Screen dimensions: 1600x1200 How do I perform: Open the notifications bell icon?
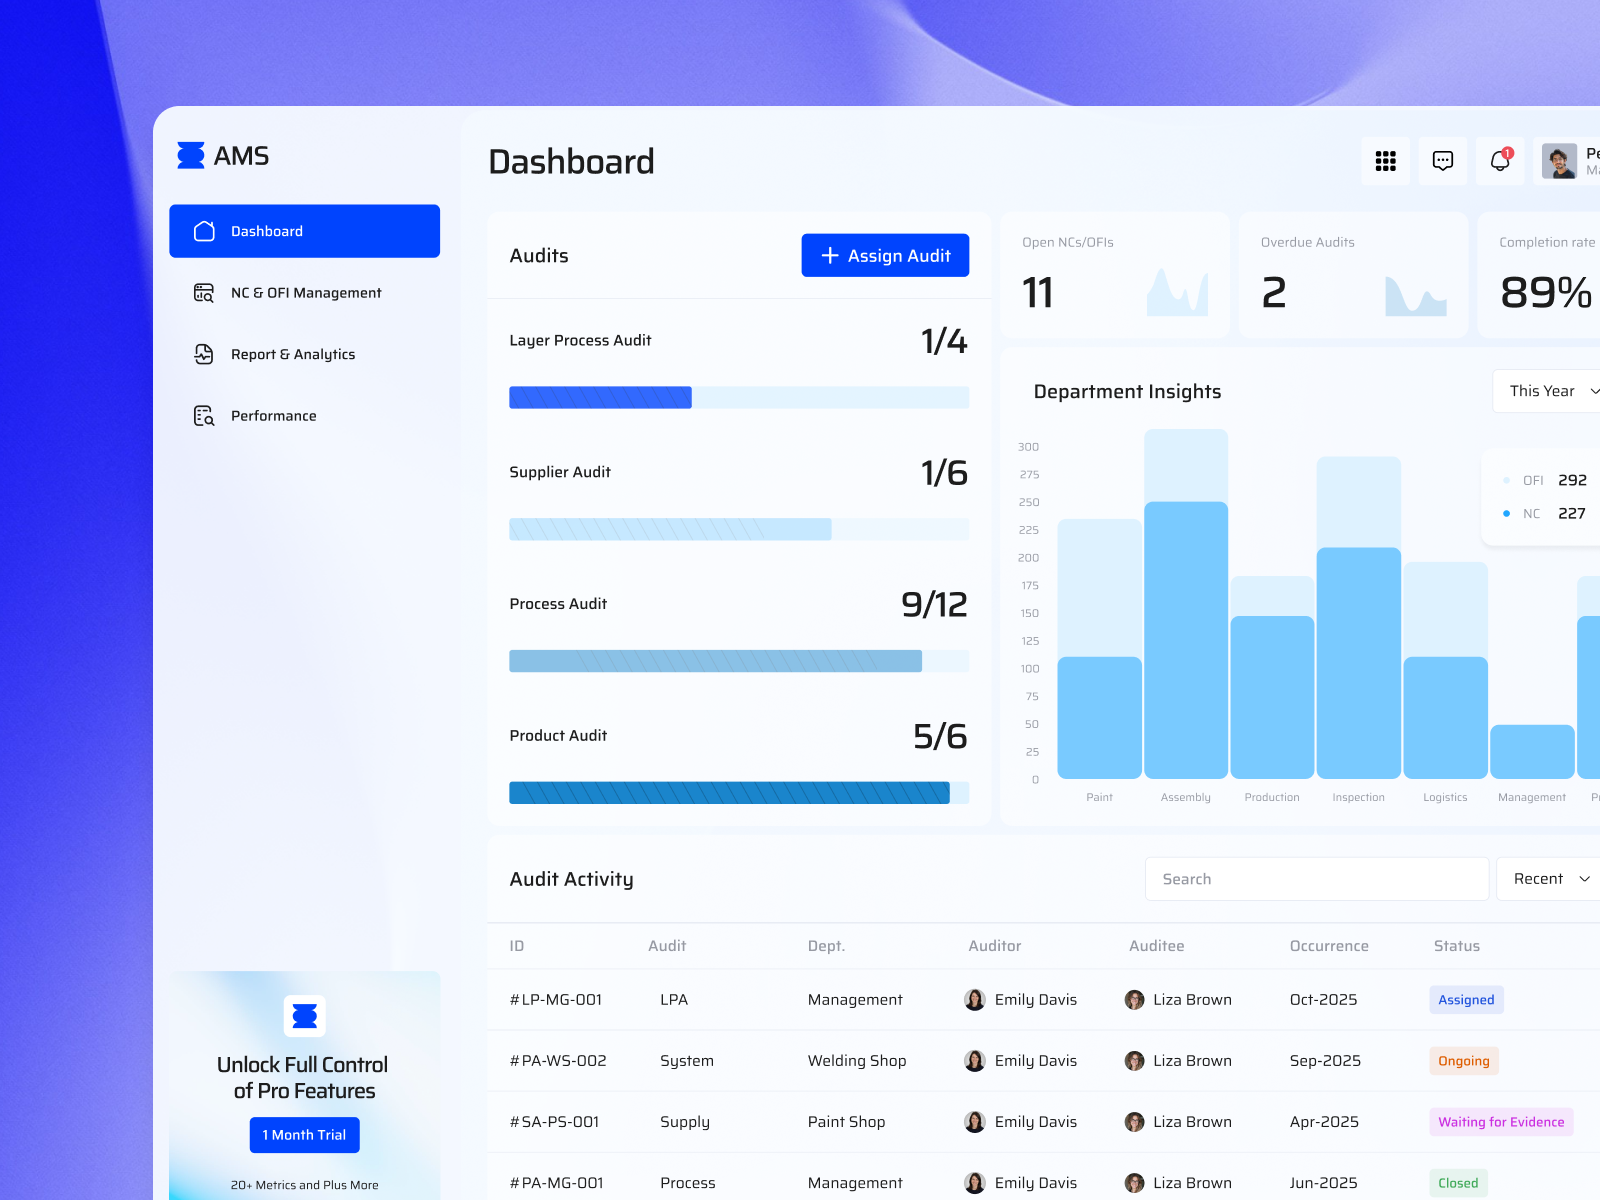pyautogui.click(x=1500, y=161)
